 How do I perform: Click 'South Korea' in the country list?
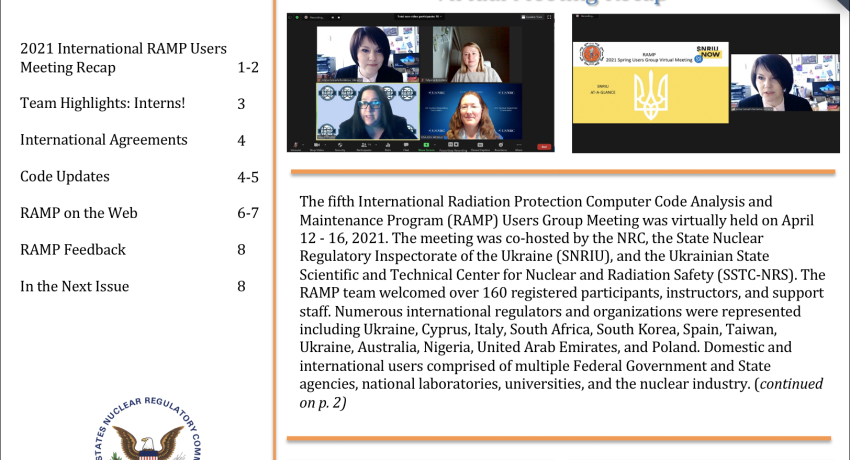(x=638, y=329)
